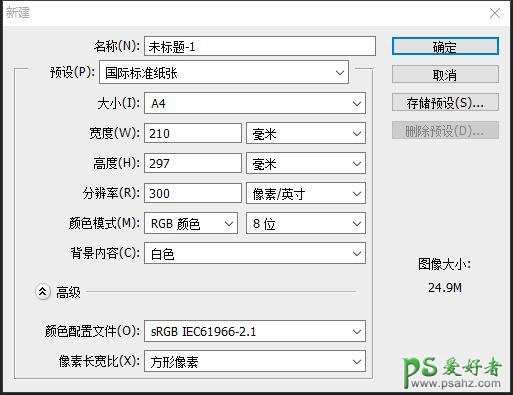Open the 颜色模式 dropdown showing RGB 颜色
This screenshot has width=513, height=395.
pyautogui.click(x=191, y=223)
